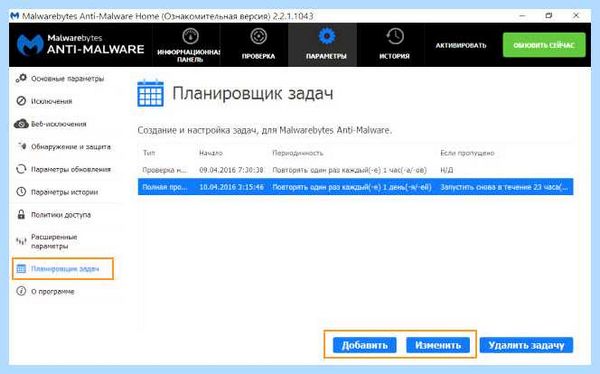
Task: Click the Добавить button
Action: [x=364, y=345]
